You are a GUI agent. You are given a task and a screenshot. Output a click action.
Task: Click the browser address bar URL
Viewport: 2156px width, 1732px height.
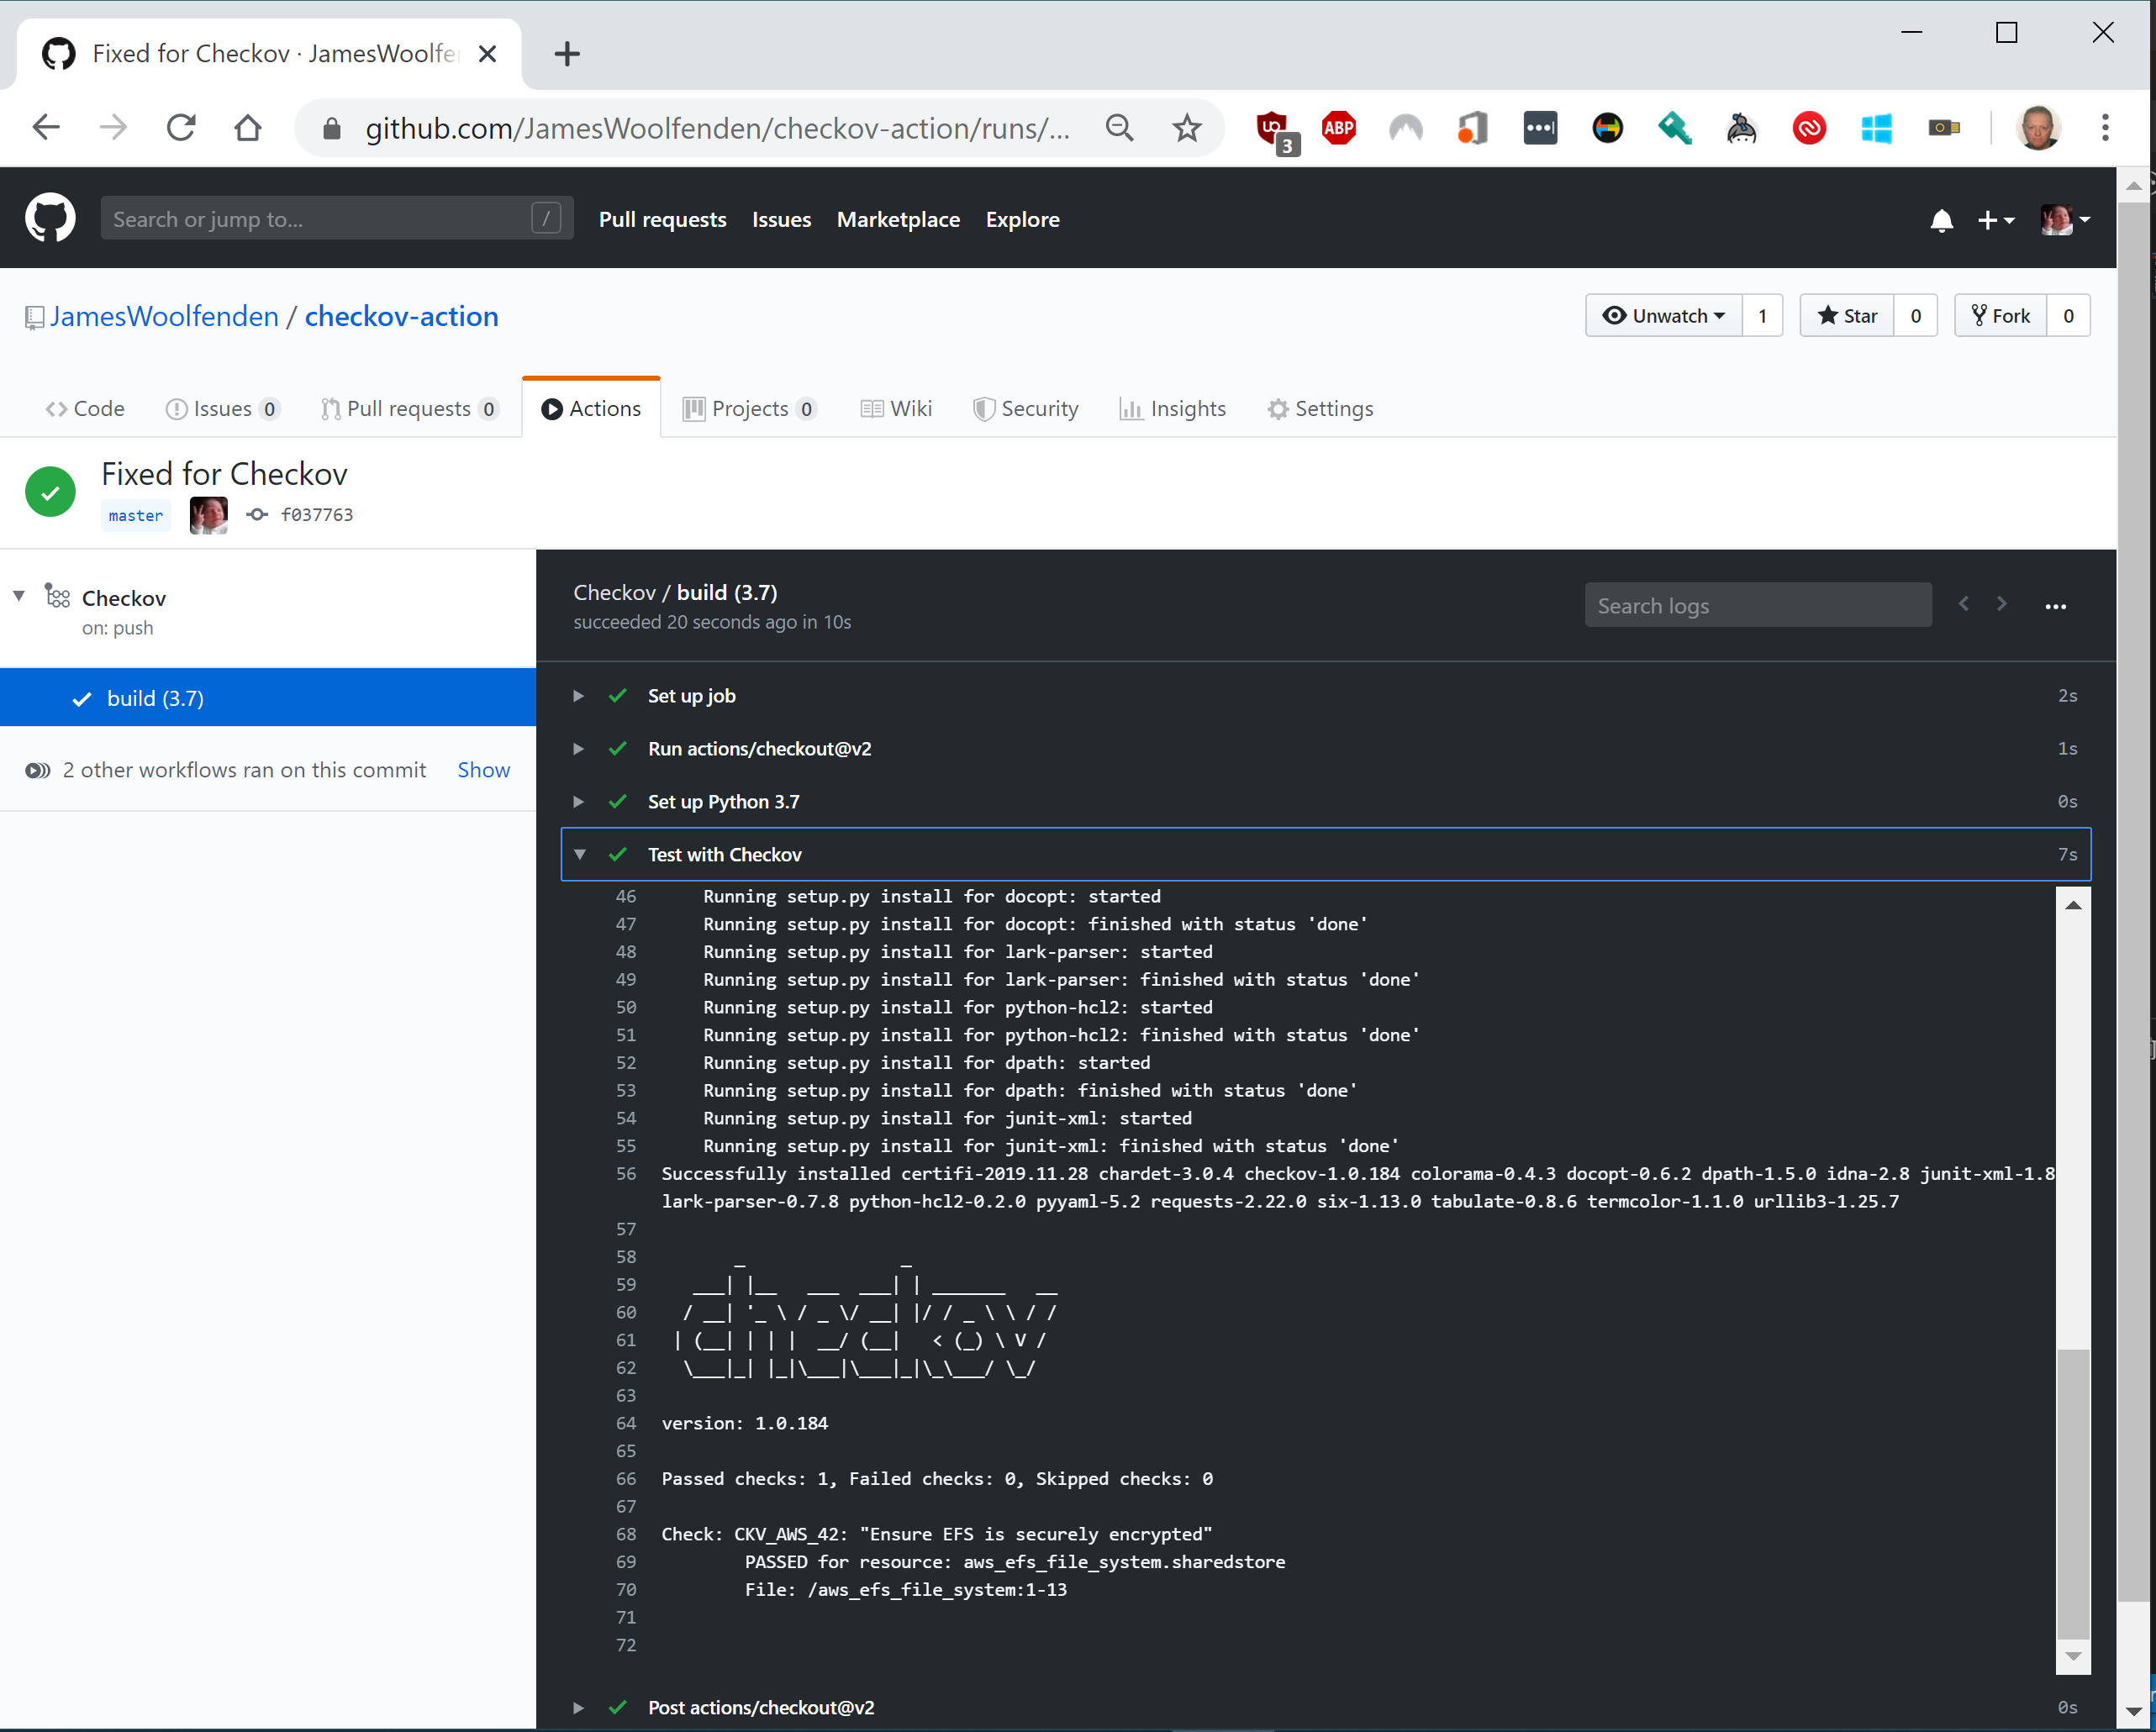pyautogui.click(x=717, y=129)
